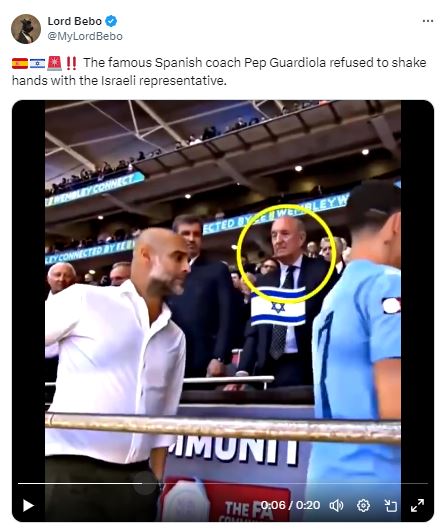Open the three-dot more options menu

click(x=428, y=21)
